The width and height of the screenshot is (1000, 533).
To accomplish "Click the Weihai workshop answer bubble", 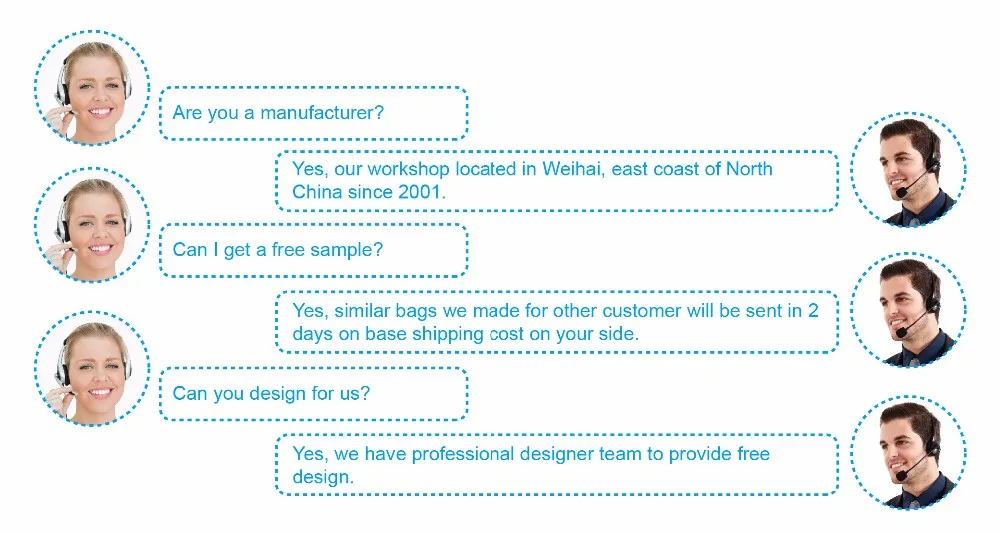I will tap(557, 180).
